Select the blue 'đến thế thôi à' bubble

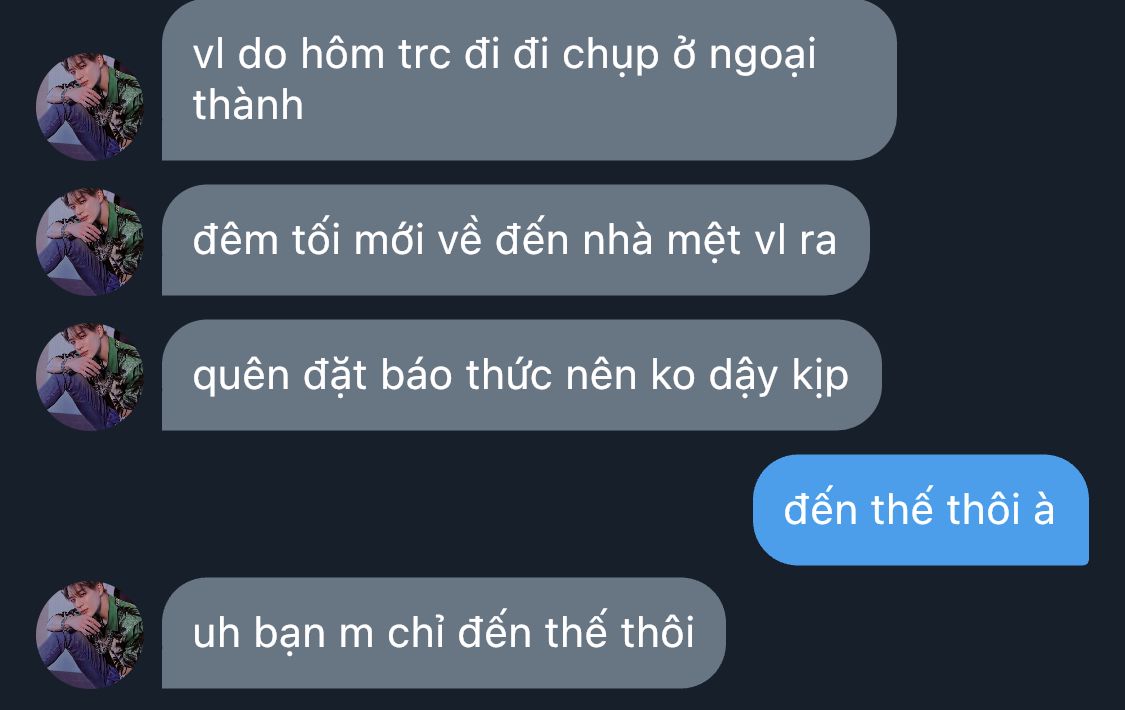pos(921,510)
